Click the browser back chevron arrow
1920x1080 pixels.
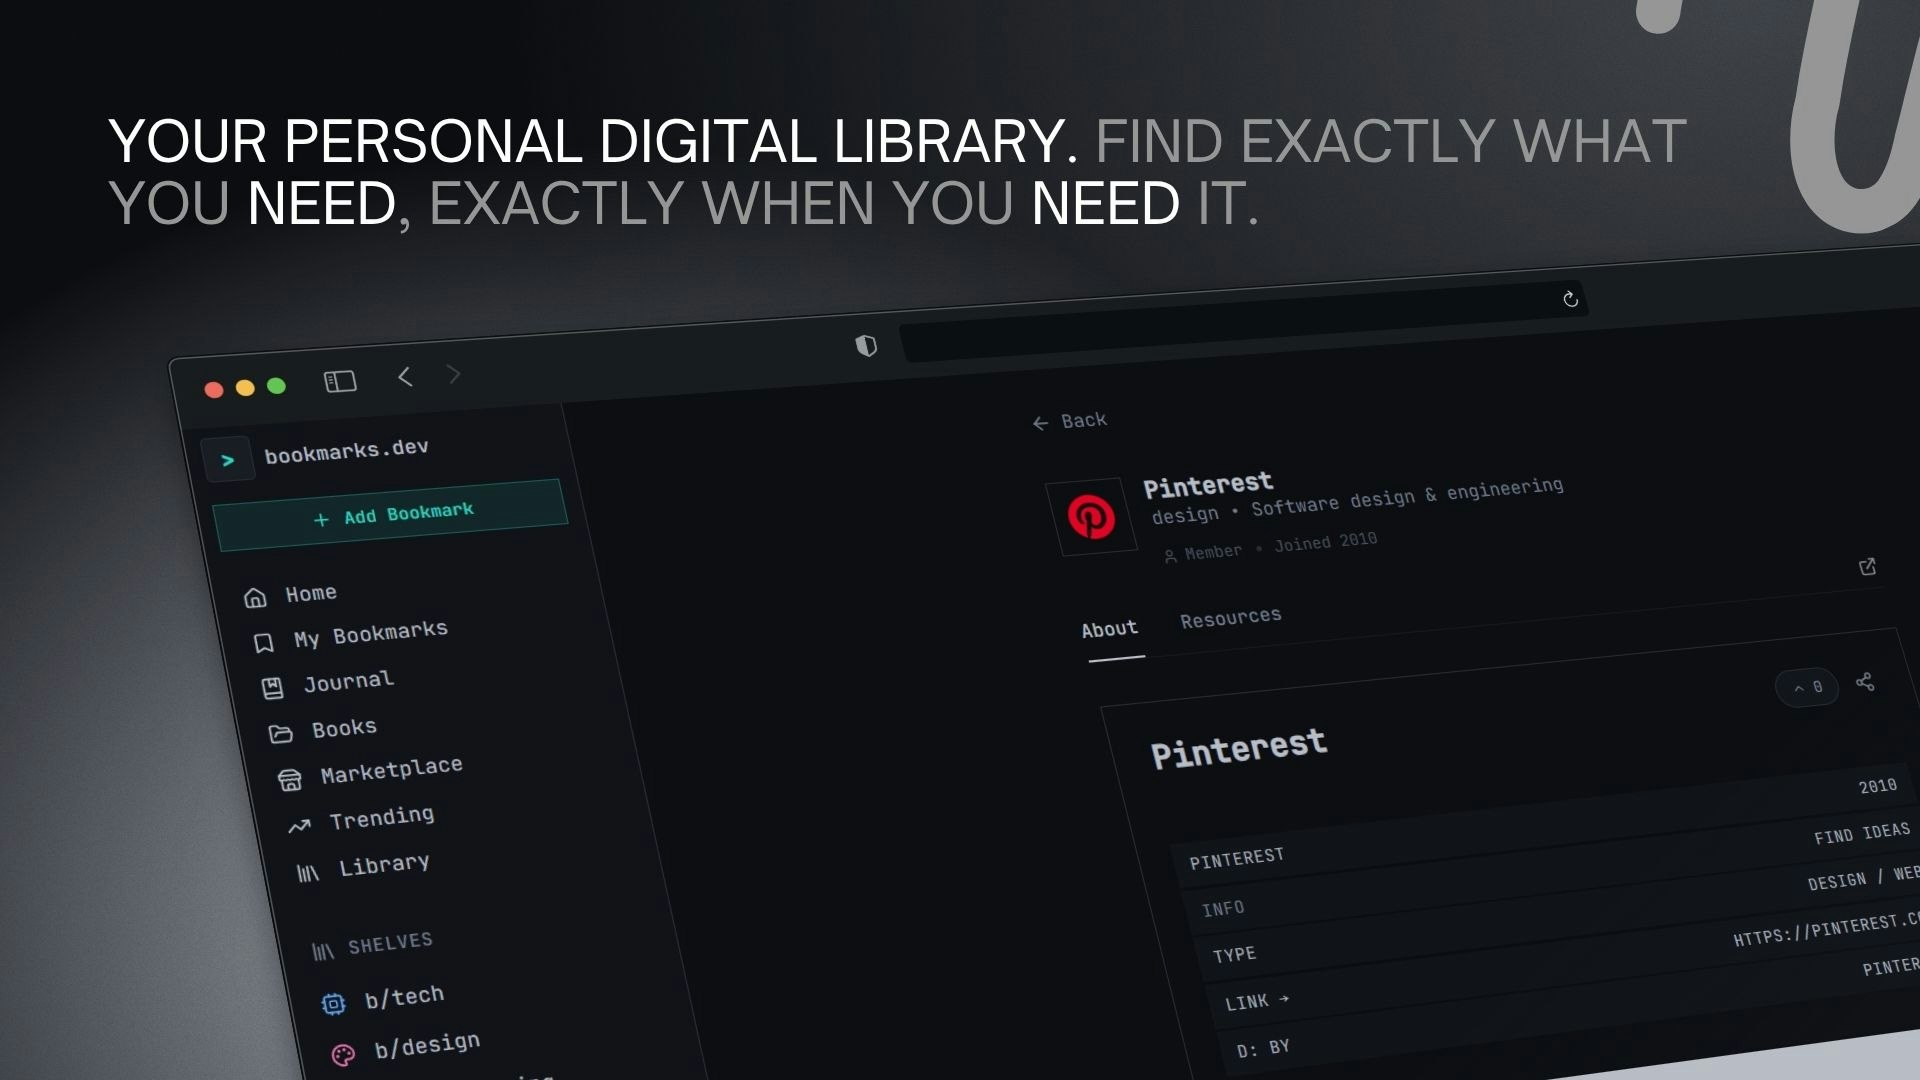point(405,377)
